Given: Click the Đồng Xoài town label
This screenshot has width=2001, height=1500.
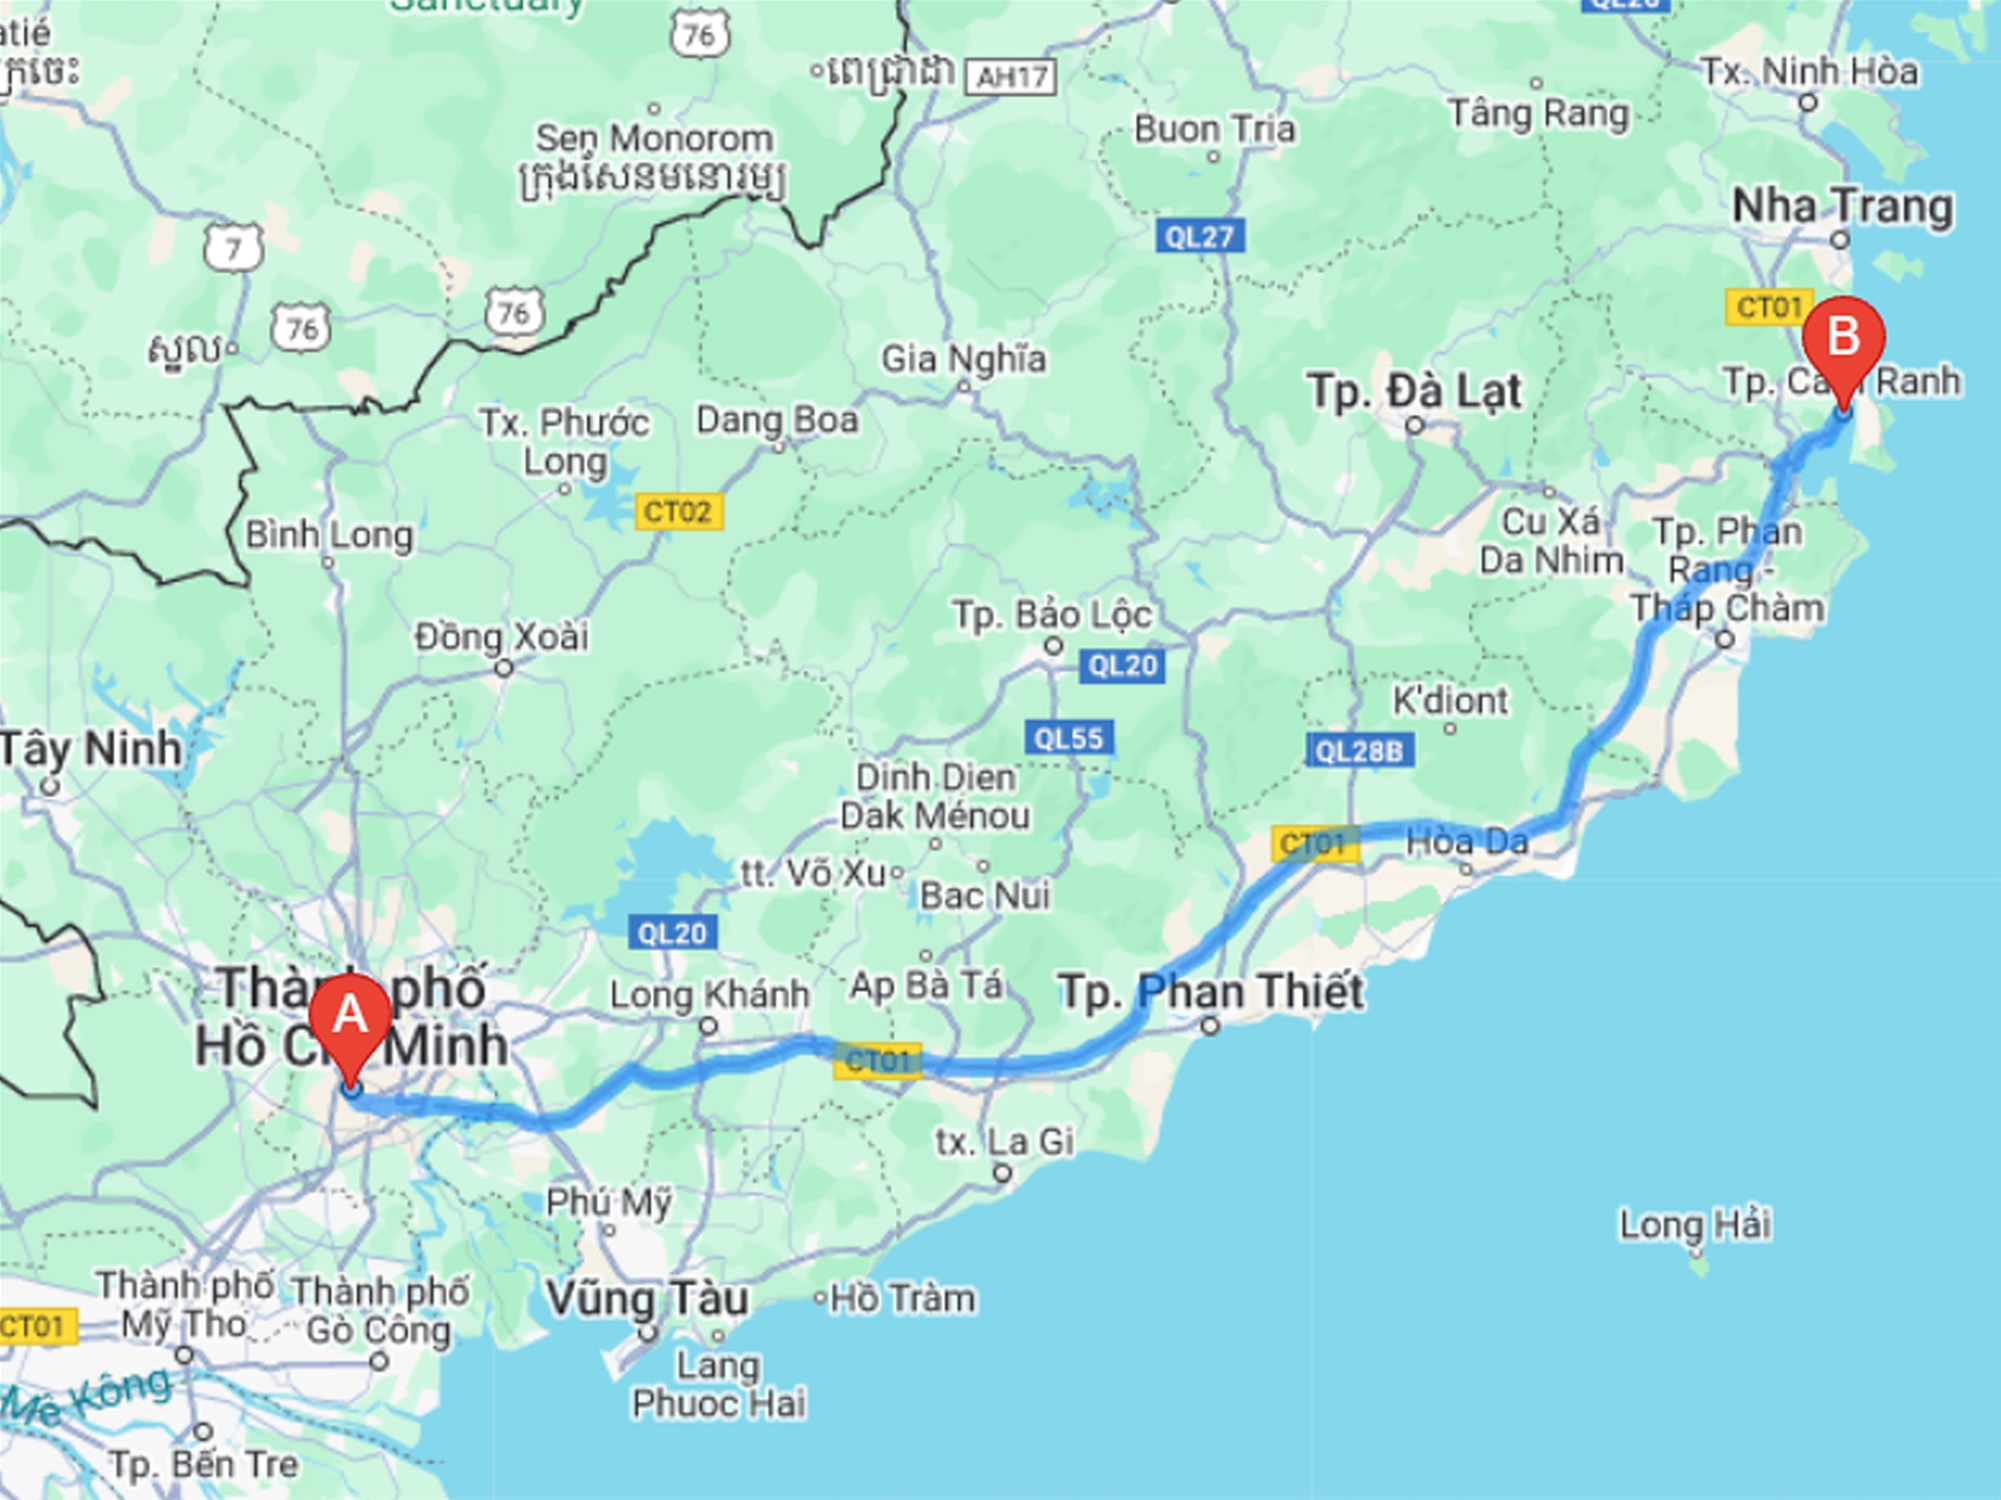Looking at the screenshot, I should pyautogui.click(x=502, y=637).
